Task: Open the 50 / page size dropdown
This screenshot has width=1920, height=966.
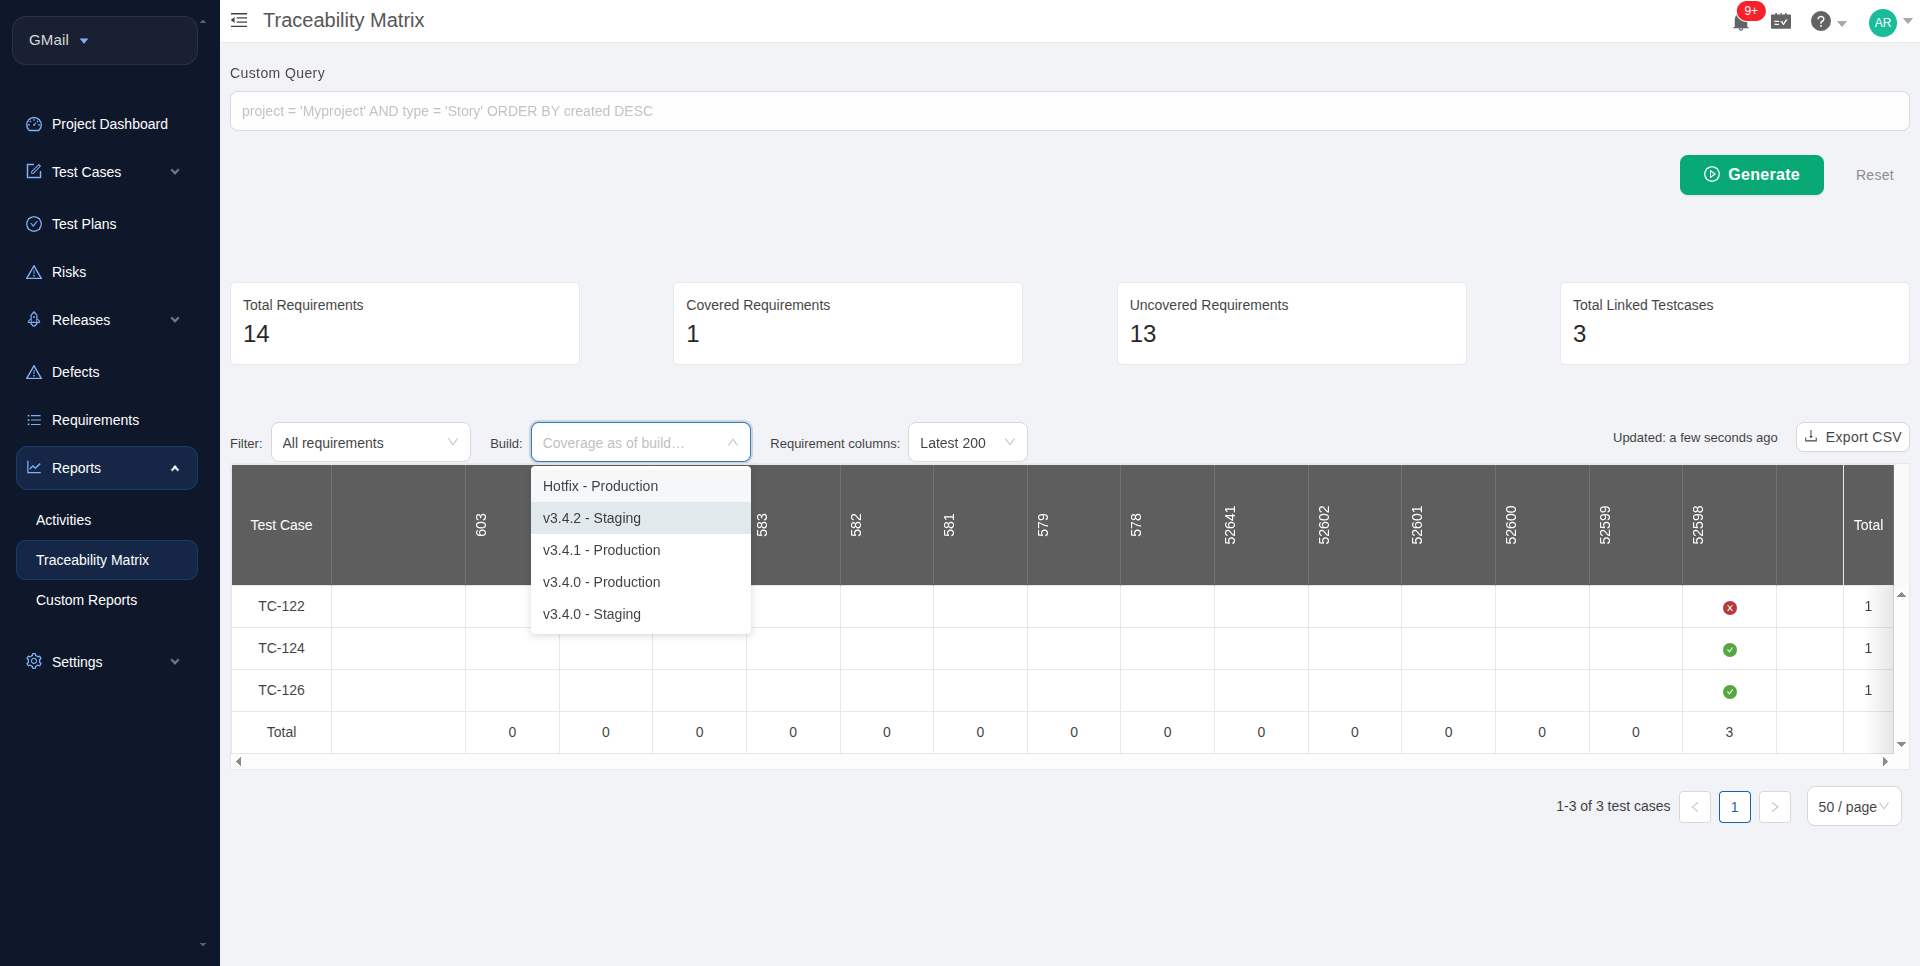Action: 1853,807
